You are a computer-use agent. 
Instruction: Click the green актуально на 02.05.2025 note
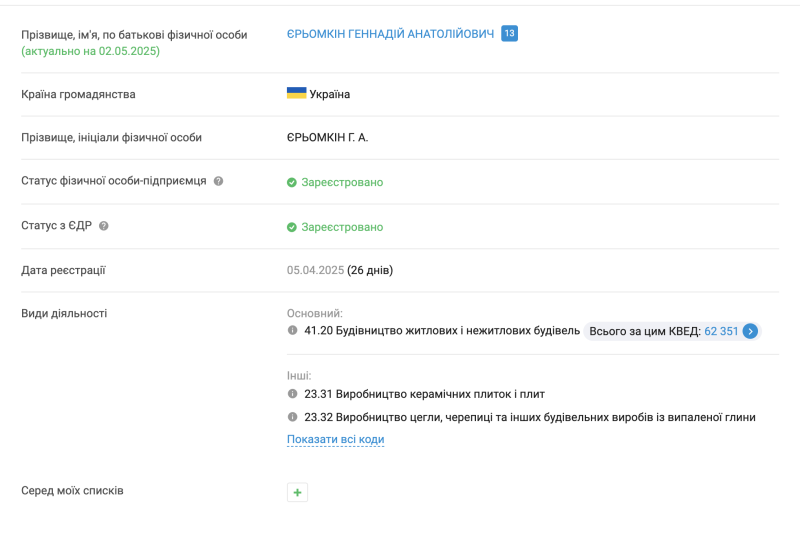coord(90,51)
